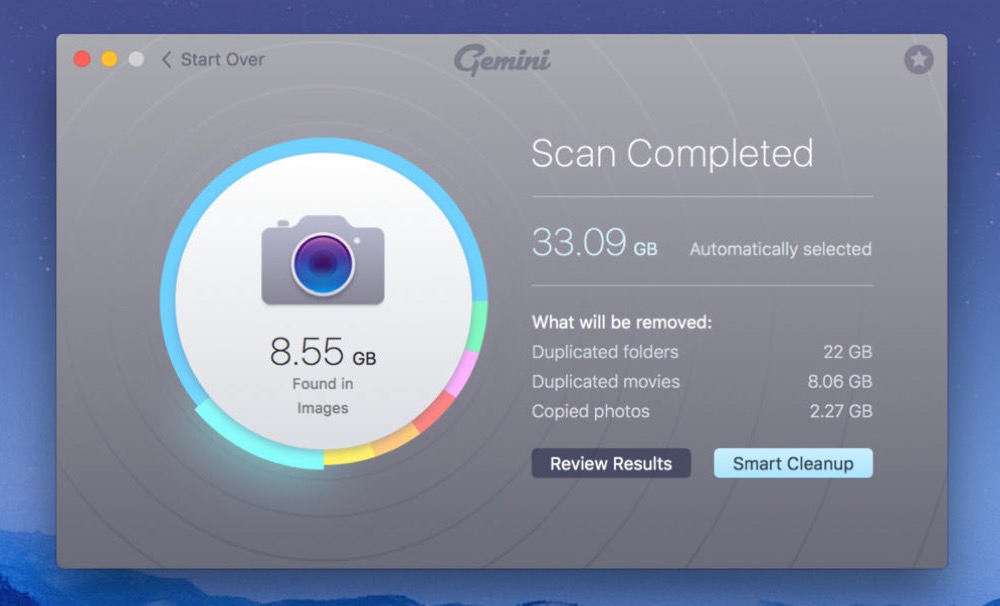This screenshot has width=1000, height=606.
Task: Click the back chevron beside Start Over
Action: point(166,60)
